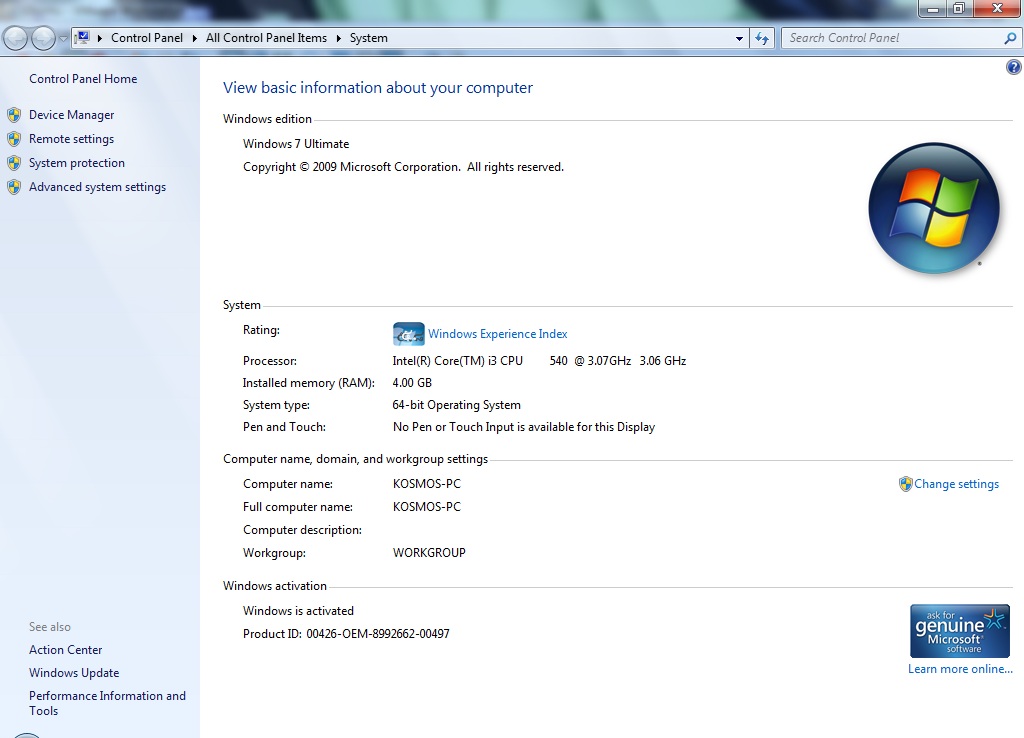Select Control Panel in the breadcrumb
Image resolution: width=1024 pixels, height=738 pixels.
[147, 38]
